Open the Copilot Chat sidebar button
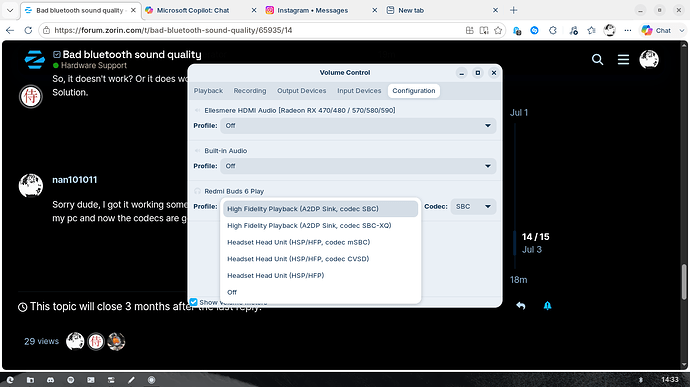The image size is (690, 387). point(657,30)
